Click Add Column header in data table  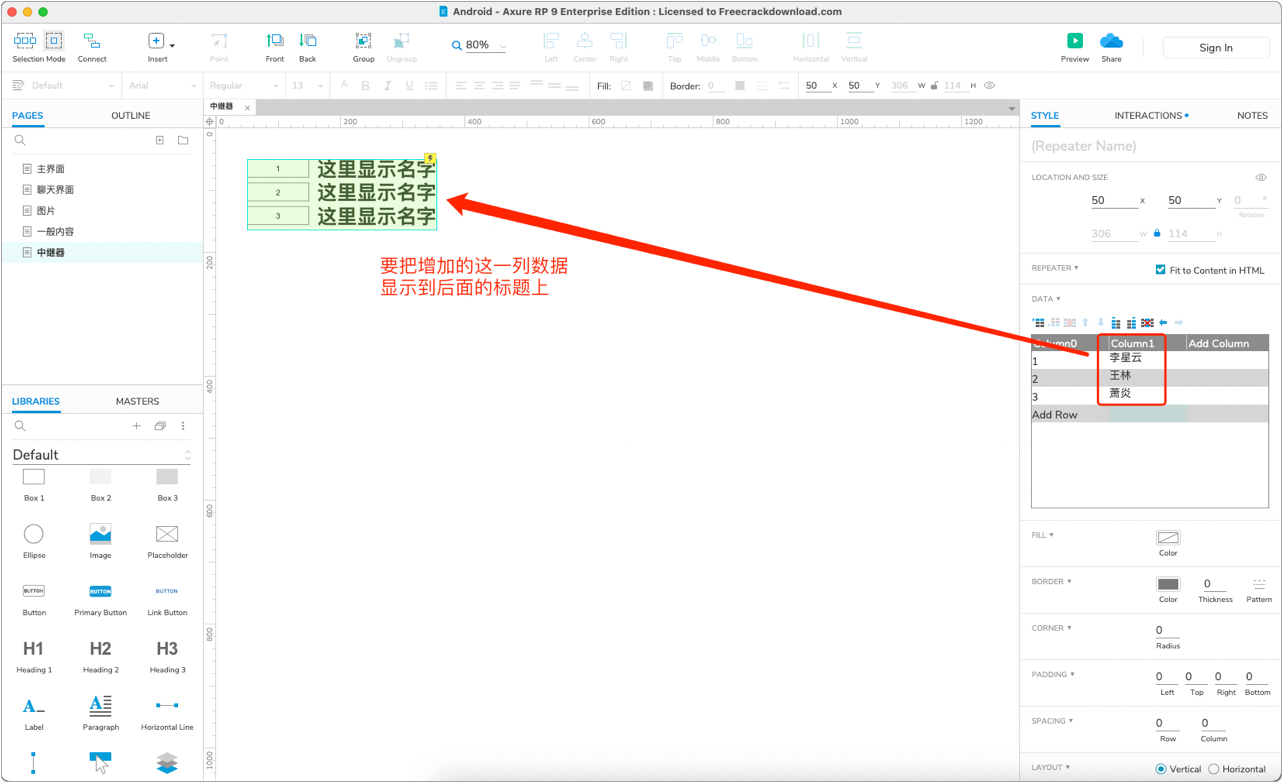[x=1218, y=343]
